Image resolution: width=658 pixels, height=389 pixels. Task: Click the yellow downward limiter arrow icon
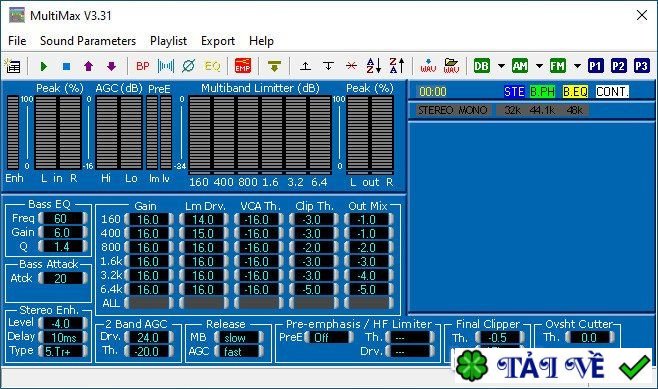274,66
